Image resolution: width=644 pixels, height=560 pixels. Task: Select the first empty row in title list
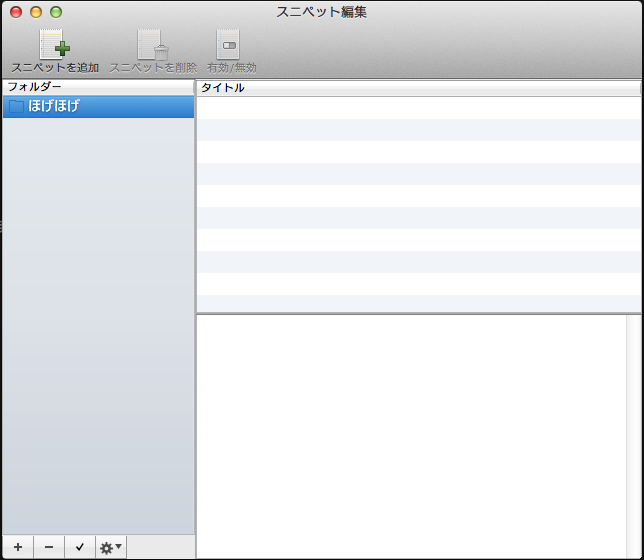click(x=418, y=107)
